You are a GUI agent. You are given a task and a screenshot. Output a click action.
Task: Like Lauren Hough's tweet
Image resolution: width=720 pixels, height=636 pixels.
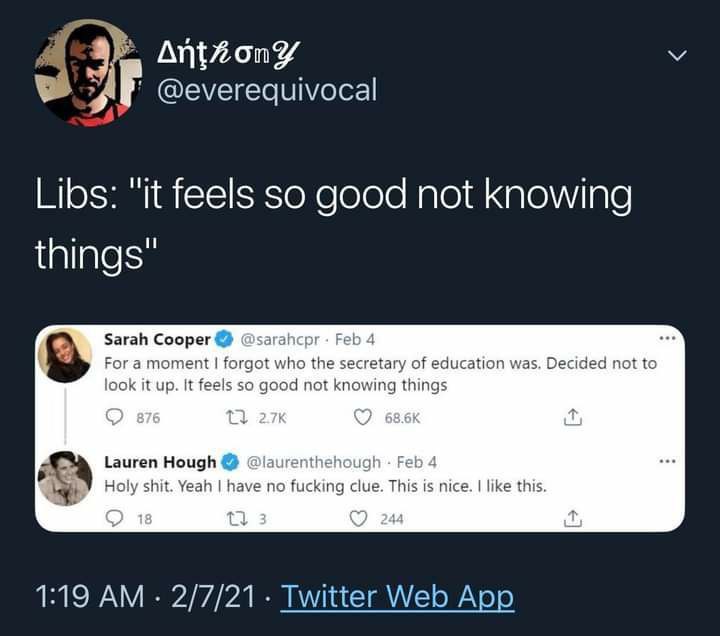point(355,518)
